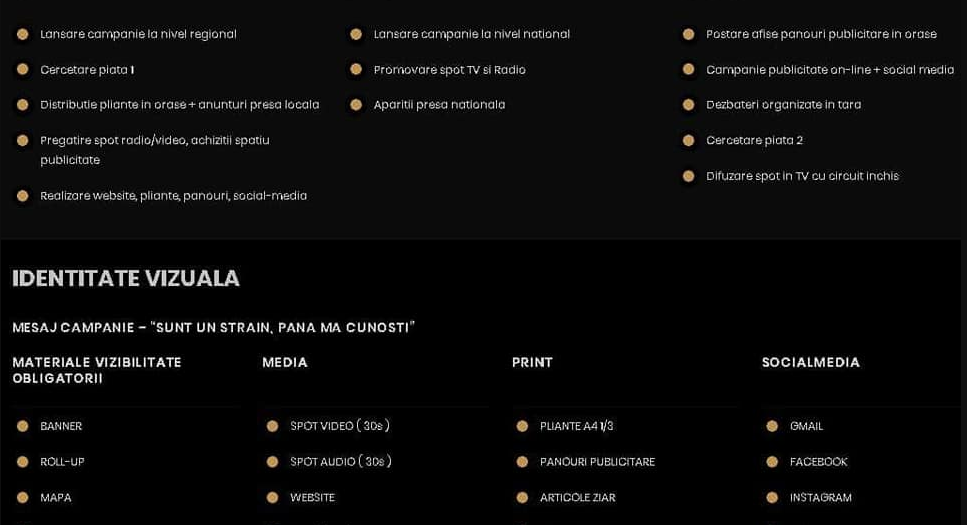Screen dimensions: 967x525
Task: Click the bullet dot beside INSTAGRAM
Action: click(x=772, y=498)
